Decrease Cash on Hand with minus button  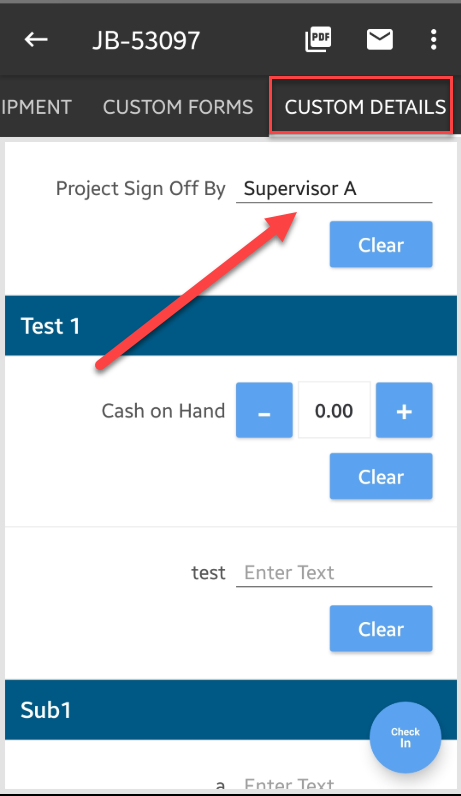(264, 410)
